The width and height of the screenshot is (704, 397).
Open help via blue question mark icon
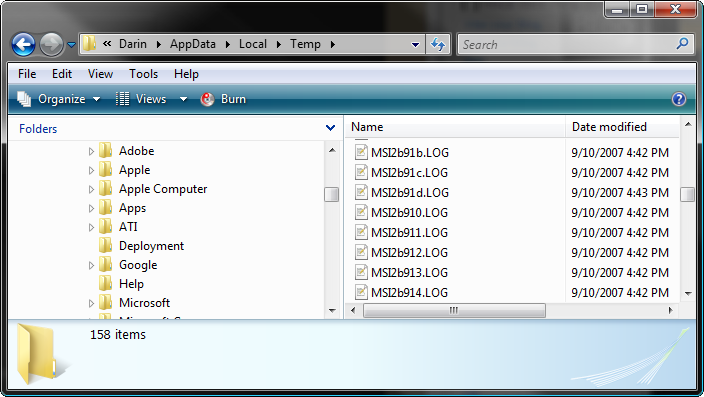pyautogui.click(x=678, y=99)
